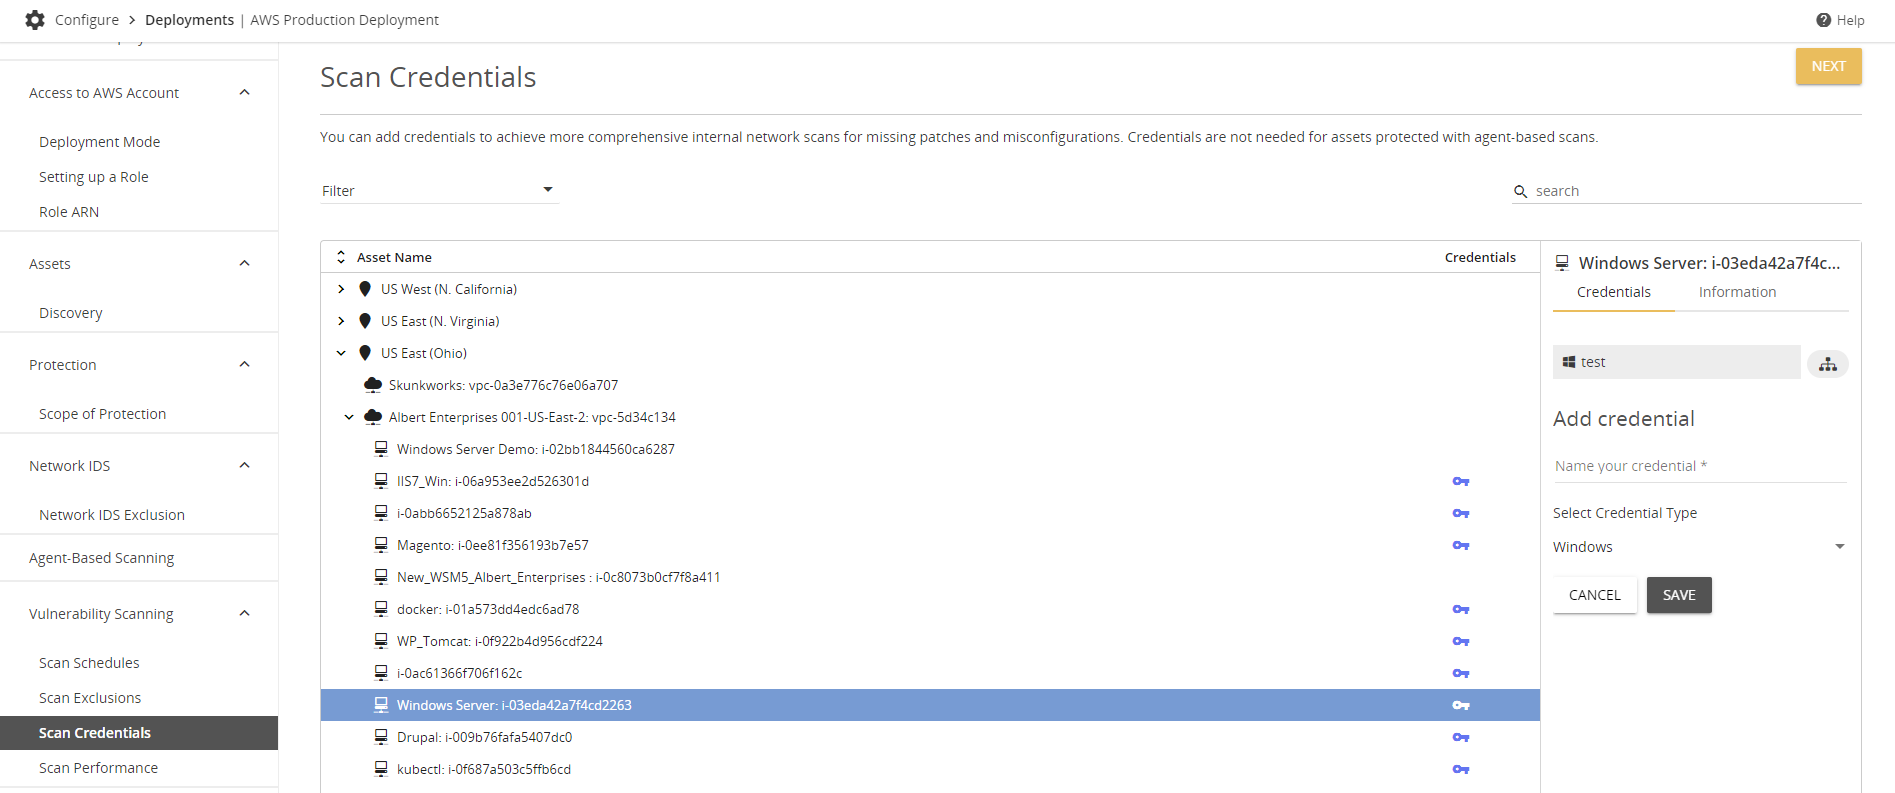Click the cloud icon for Skunkworks VPC
The width and height of the screenshot is (1895, 793).
(x=373, y=385)
